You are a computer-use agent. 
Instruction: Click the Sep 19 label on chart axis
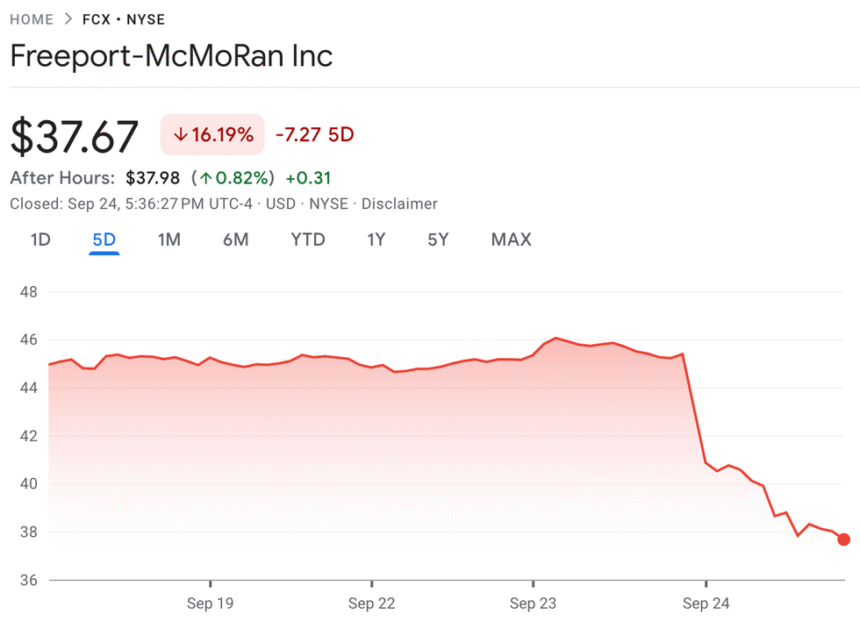click(x=211, y=604)
